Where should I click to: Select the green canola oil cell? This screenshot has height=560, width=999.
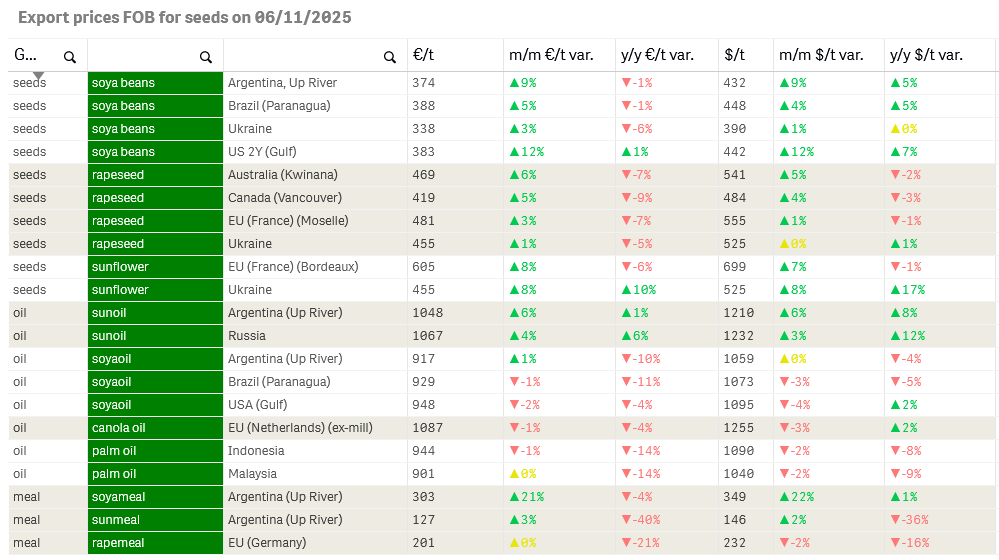tap(155, 428)
